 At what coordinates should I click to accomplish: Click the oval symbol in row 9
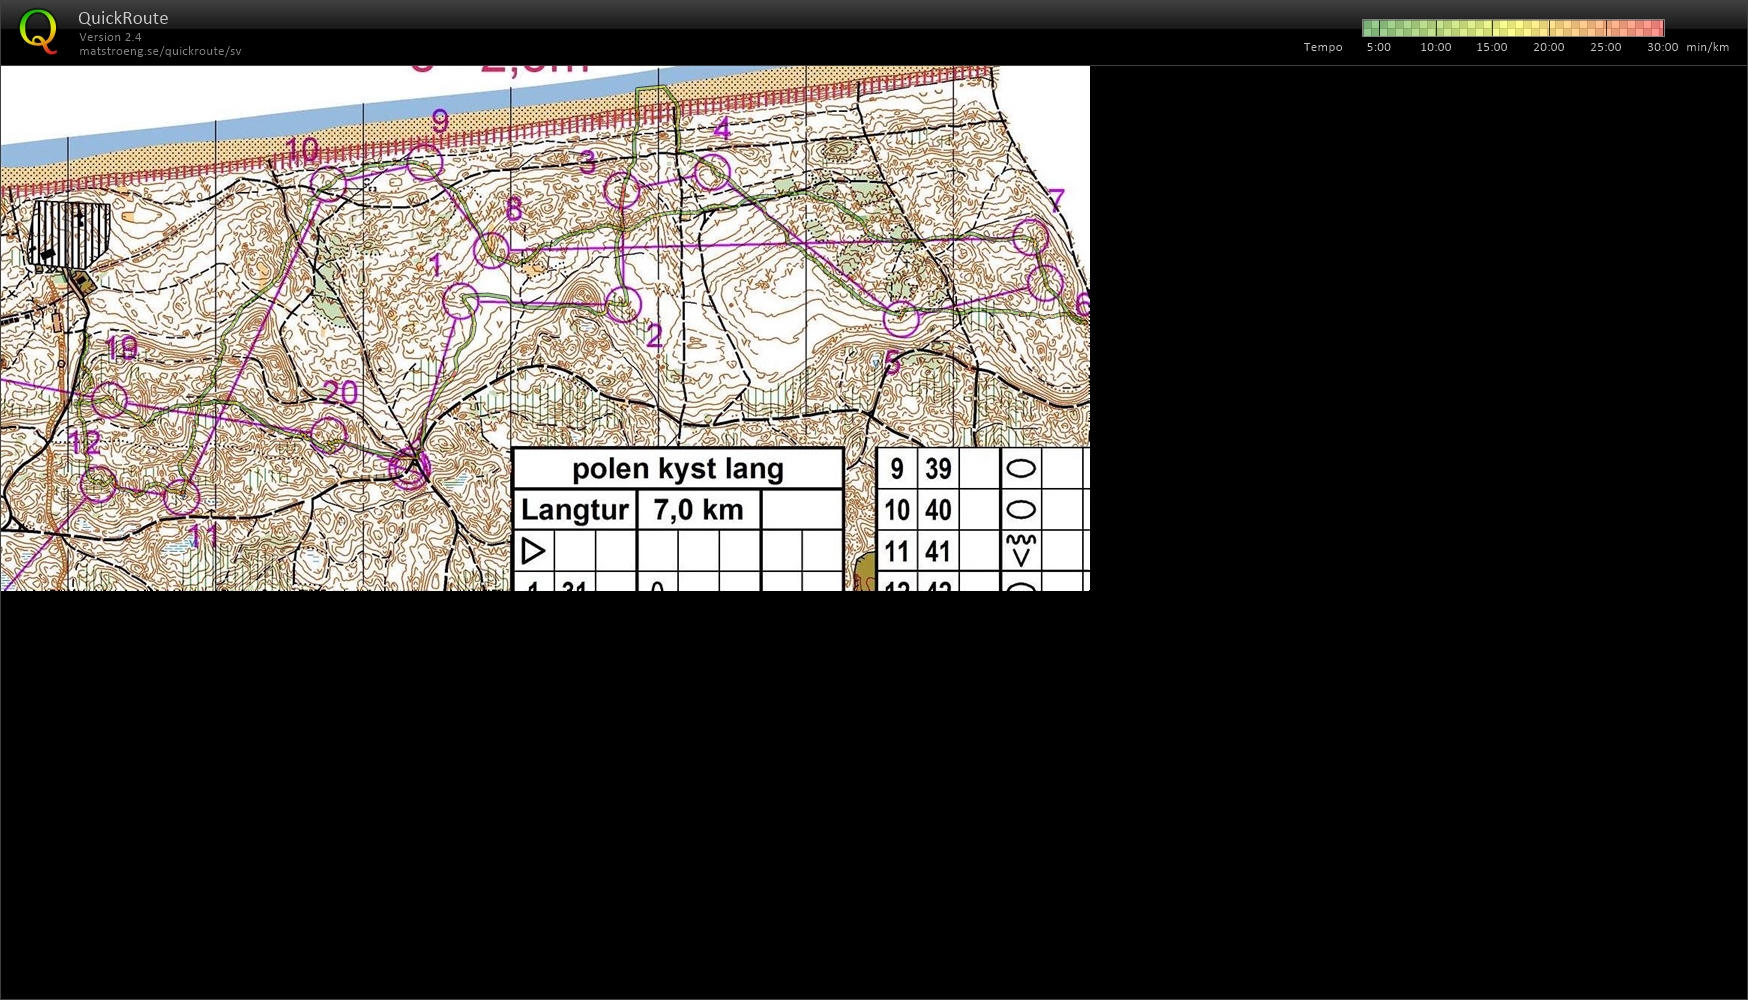(x=1021, y=468)
